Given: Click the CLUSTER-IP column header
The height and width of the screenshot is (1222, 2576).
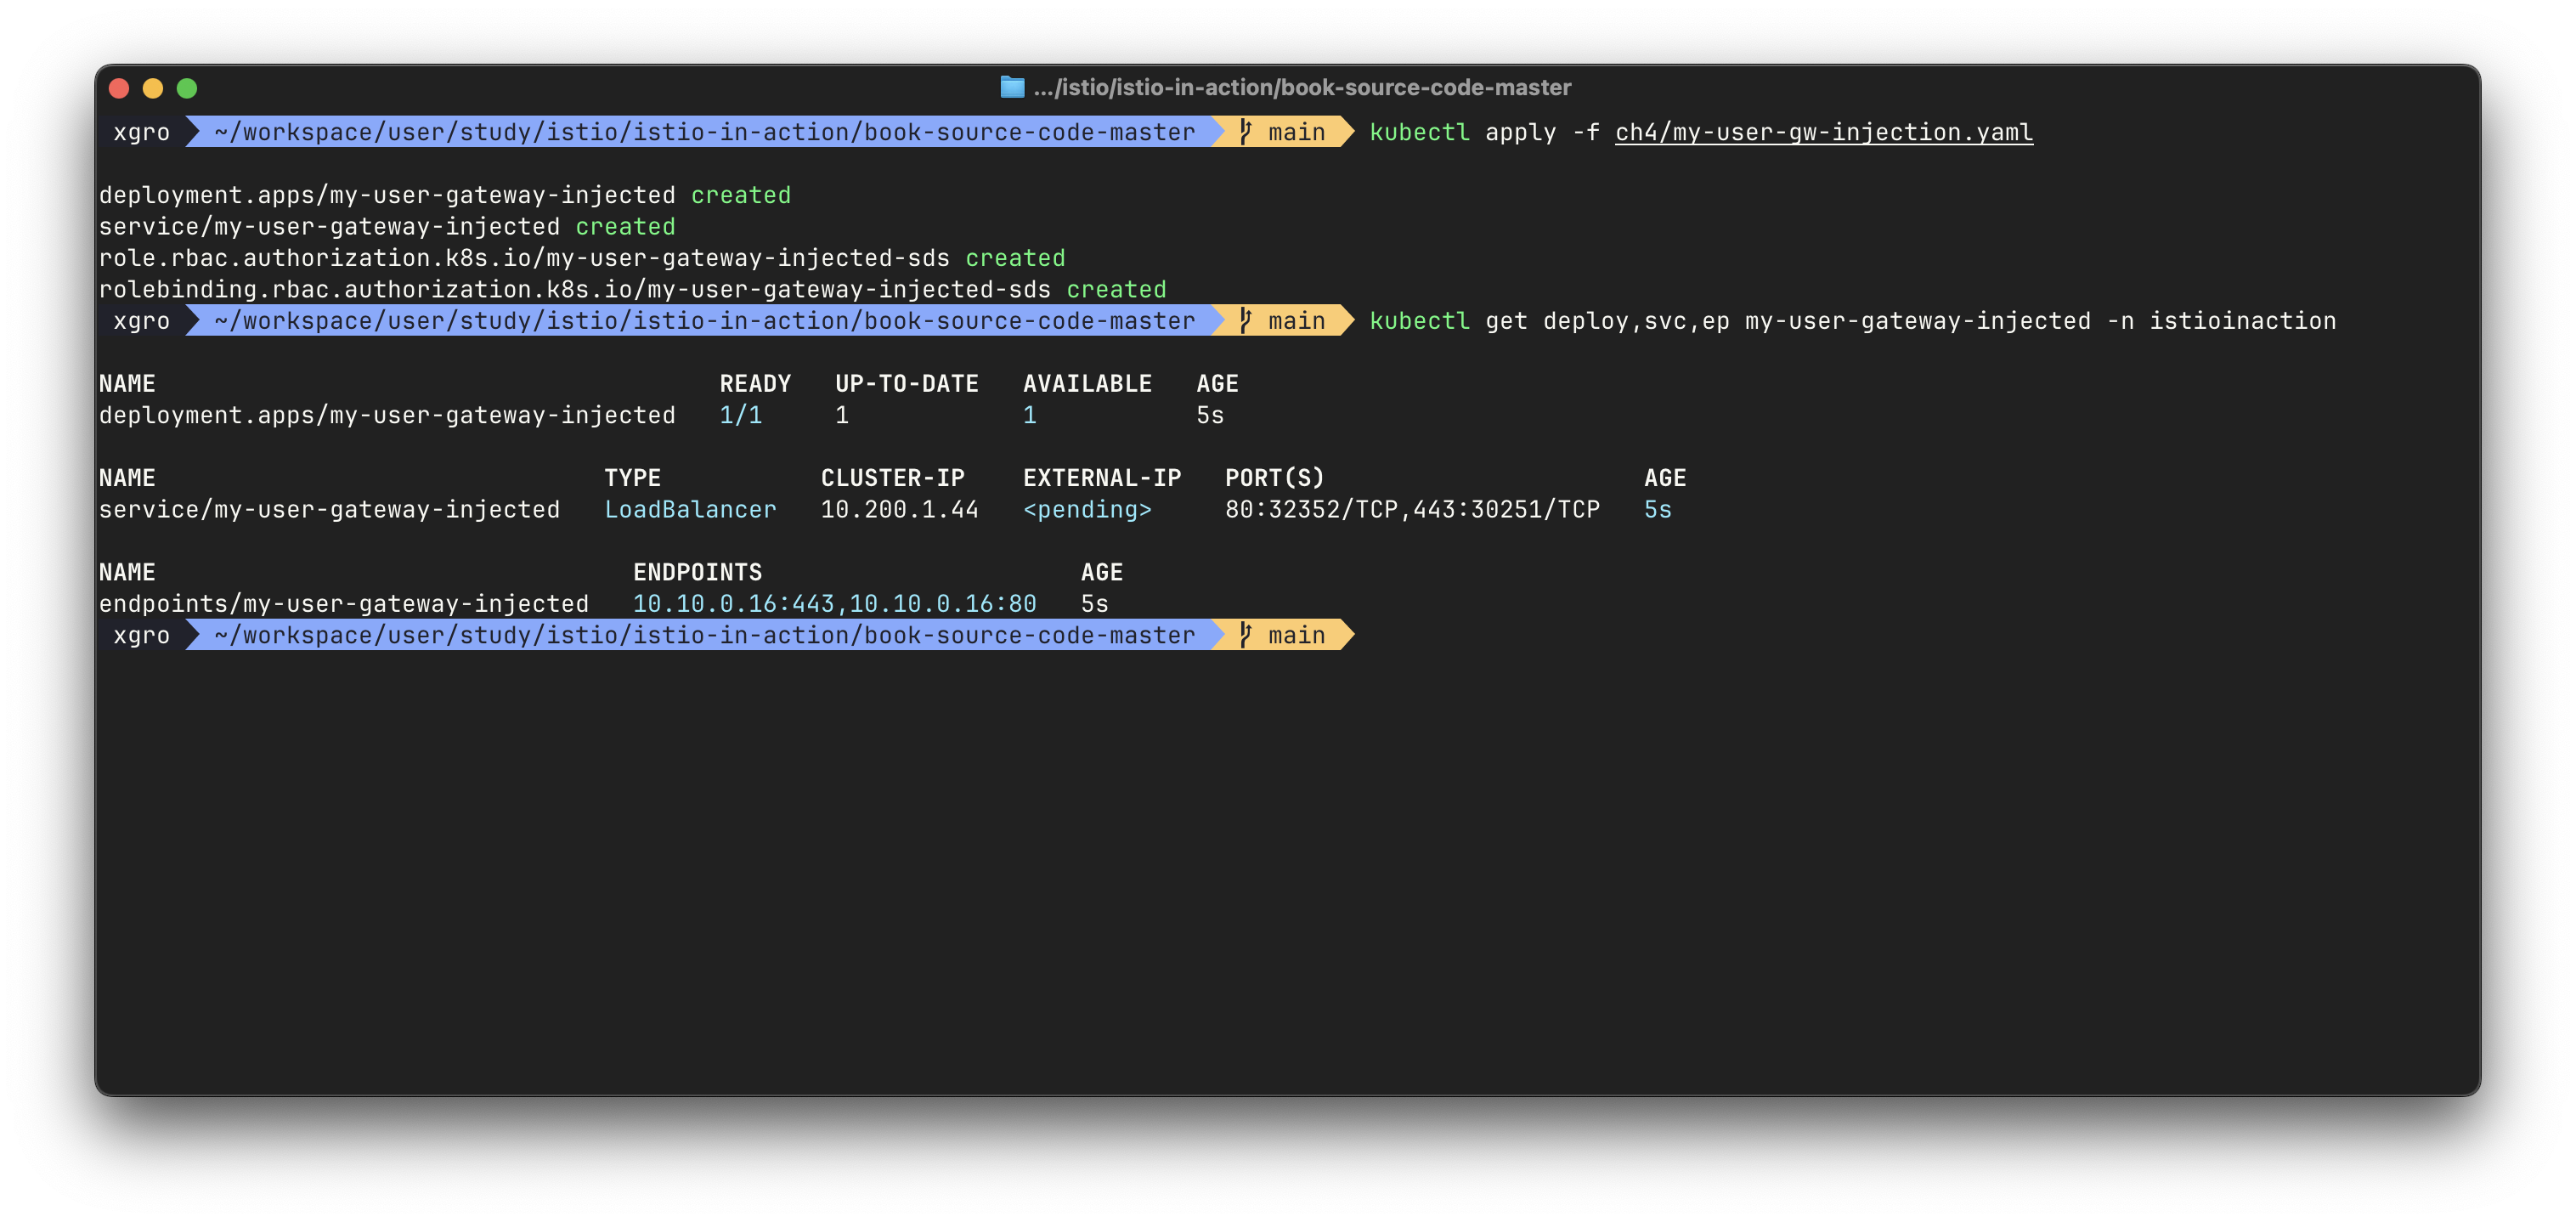Looking at the screenshot, I should coord(892,478).
